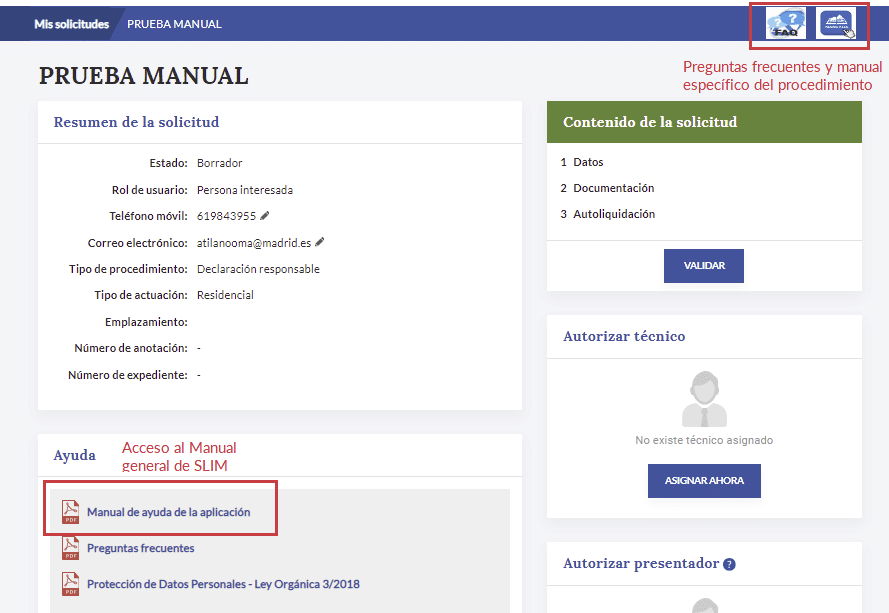Go to Documentación section of solicitud
Viewport: 889px width, 613px height.
(x=613, y=188)
